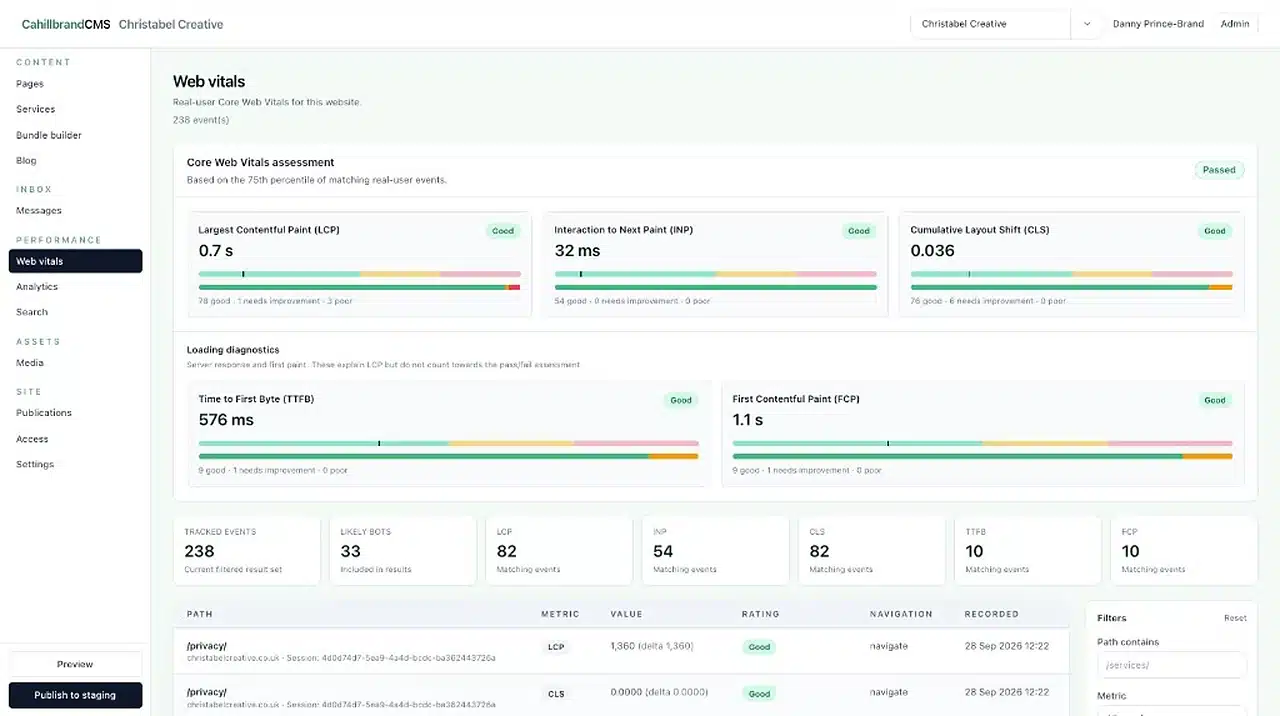Click the Admin role label
Screen dimensions: 1280x716
point(1235,24)
